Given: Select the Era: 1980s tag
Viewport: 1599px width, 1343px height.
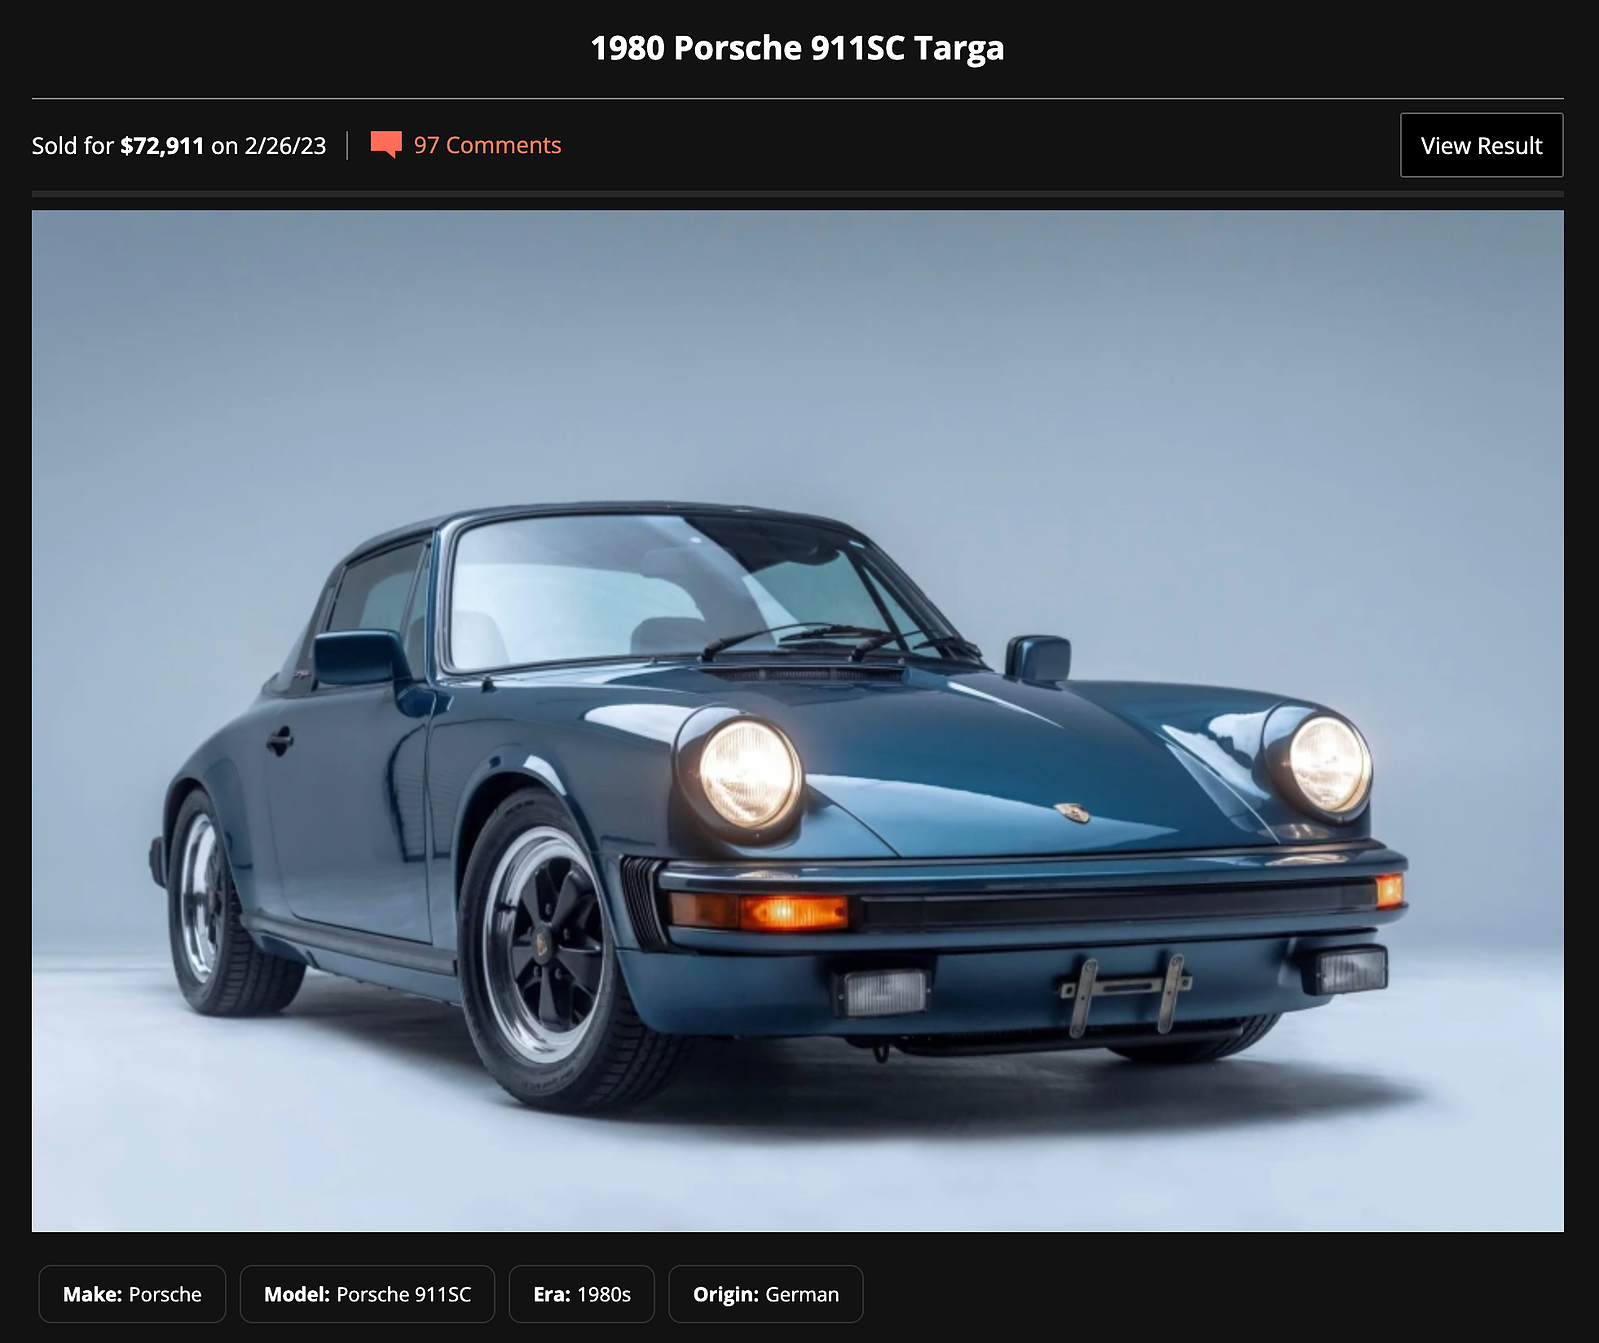Looking at the screenshot, I should point(582,1294).
